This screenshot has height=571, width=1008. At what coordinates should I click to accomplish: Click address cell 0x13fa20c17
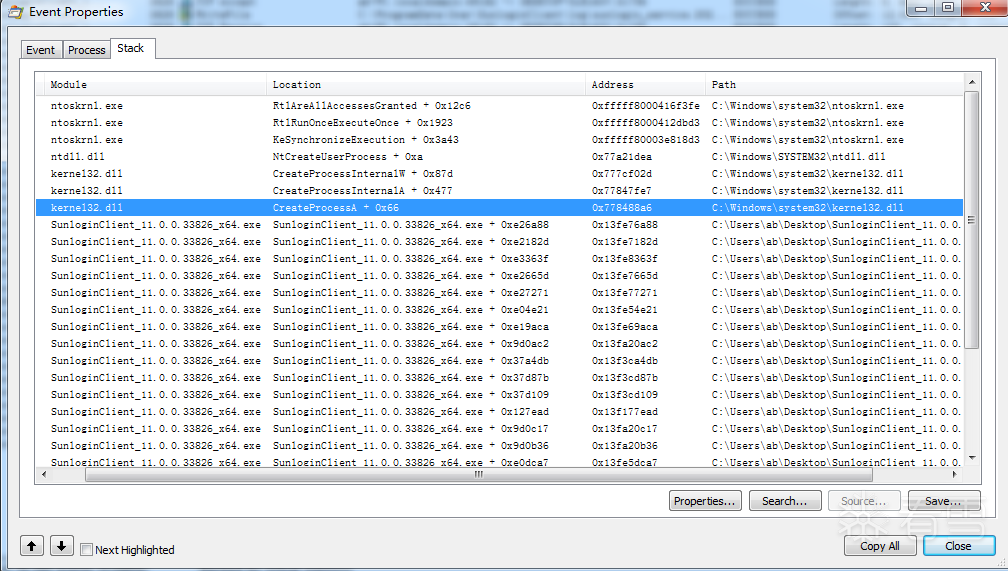tap(625, 430)
